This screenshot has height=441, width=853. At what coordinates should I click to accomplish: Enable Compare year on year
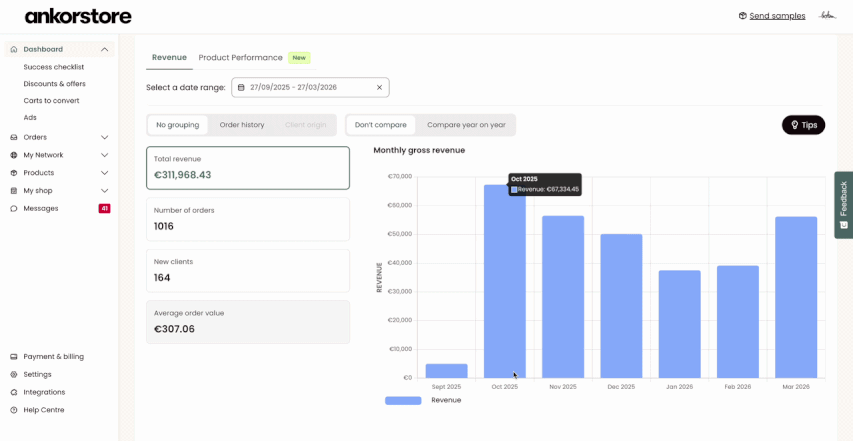point(466,125)
